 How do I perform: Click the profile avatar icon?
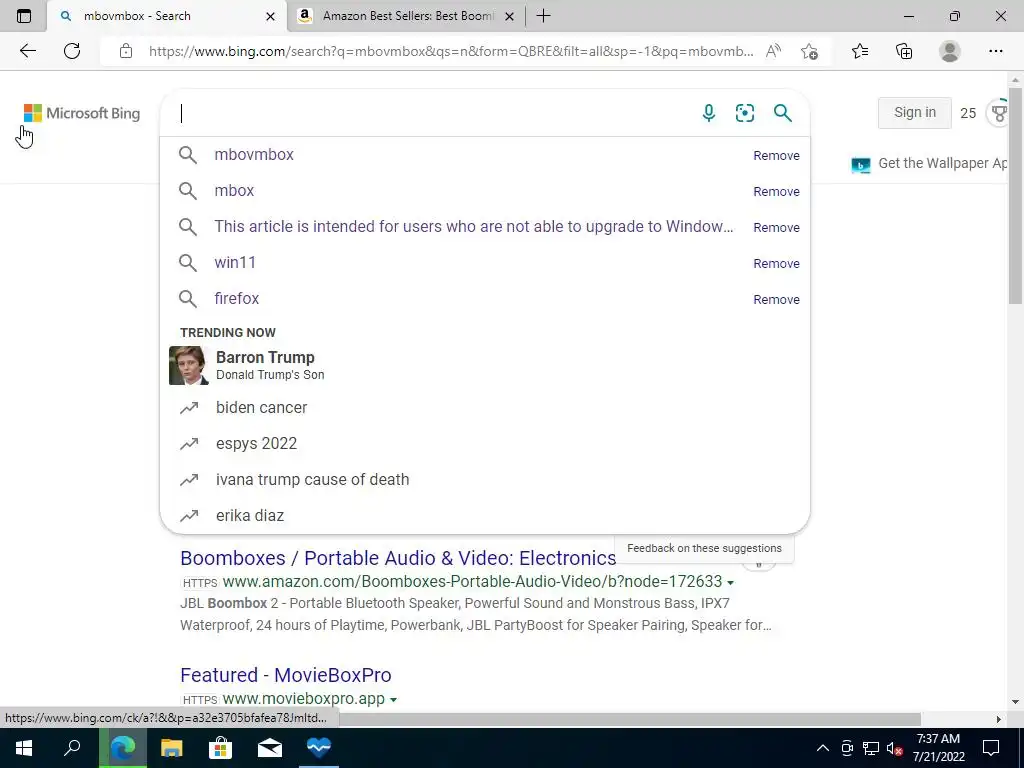point(950,51)
